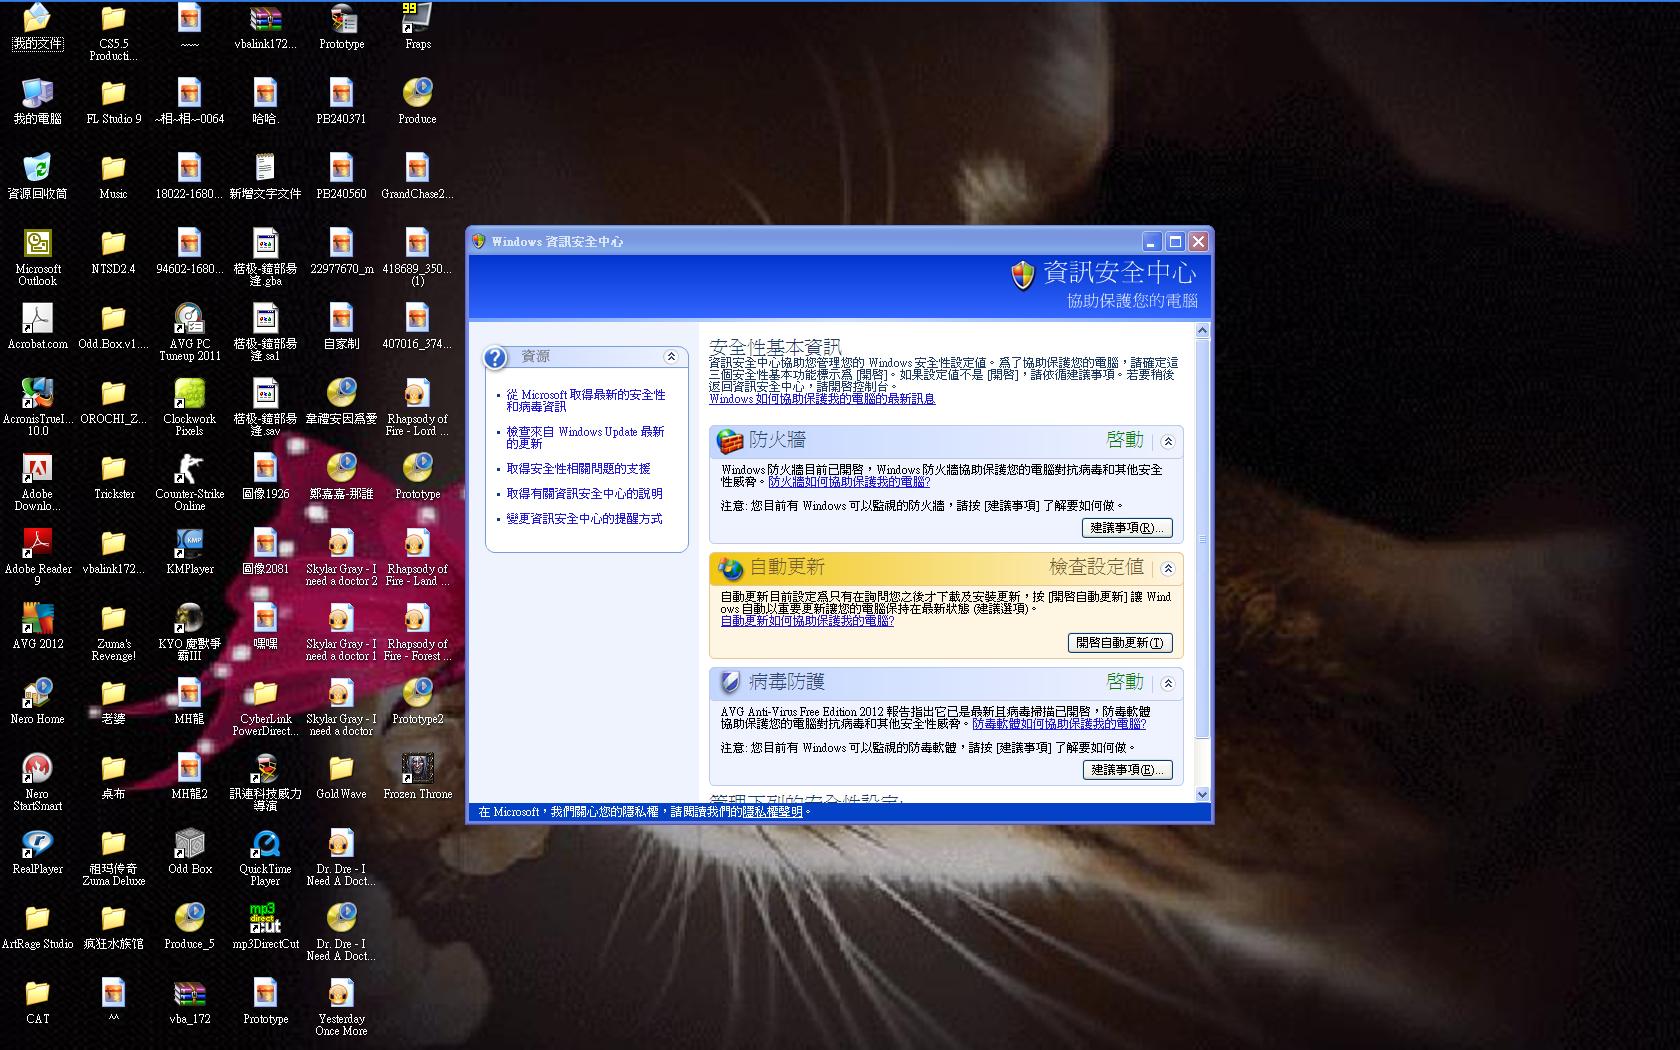Open the KMPlayer desktop shortcut
The height and width of the screenshot is (1050, 1680).
click(190, 551)
